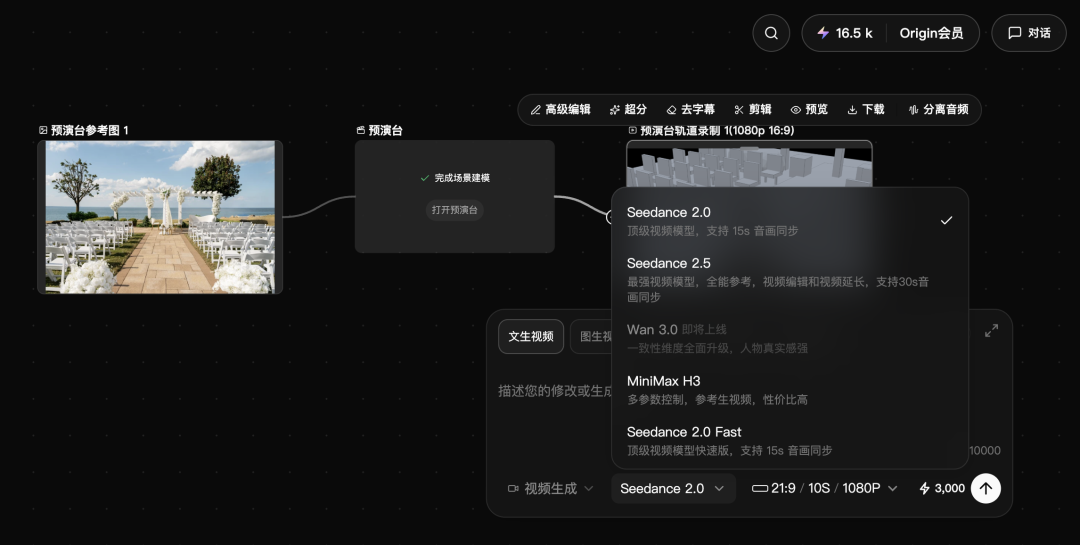Click the 超分 upscale tool
Screen dimensions: 1080x545
[628, 110]
